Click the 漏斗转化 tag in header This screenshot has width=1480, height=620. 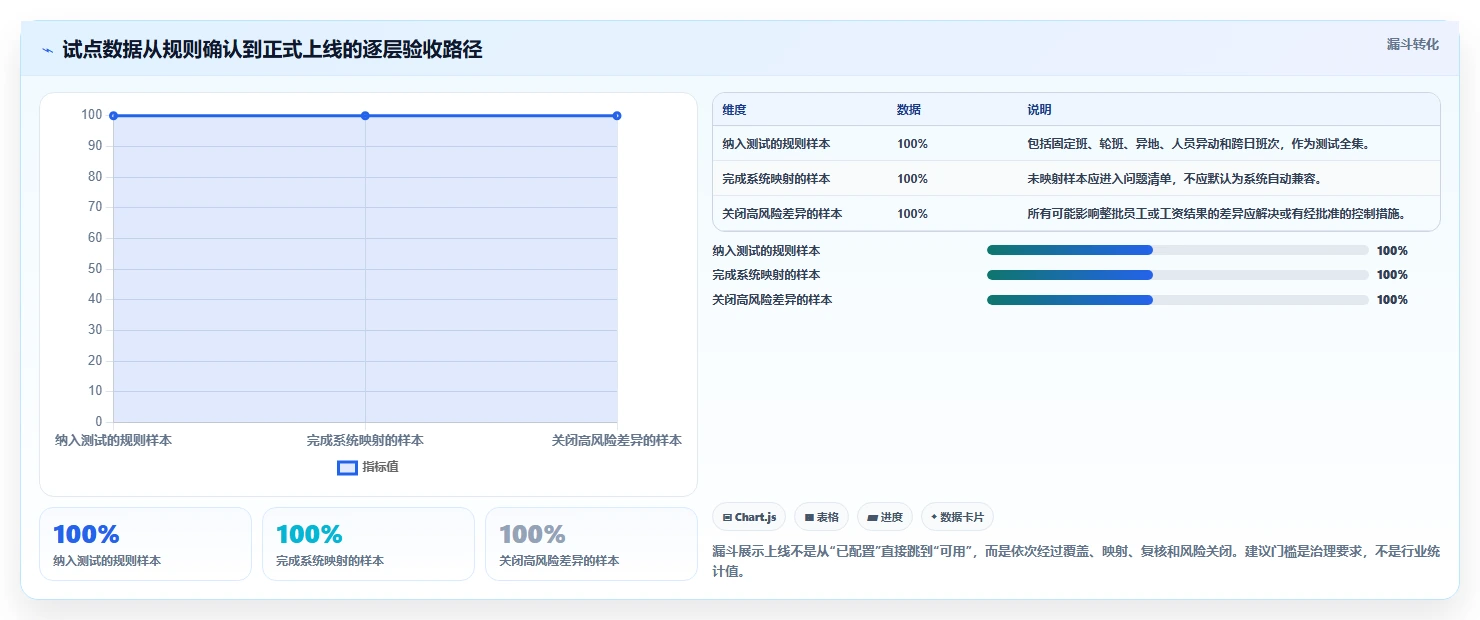[1413, 44]
